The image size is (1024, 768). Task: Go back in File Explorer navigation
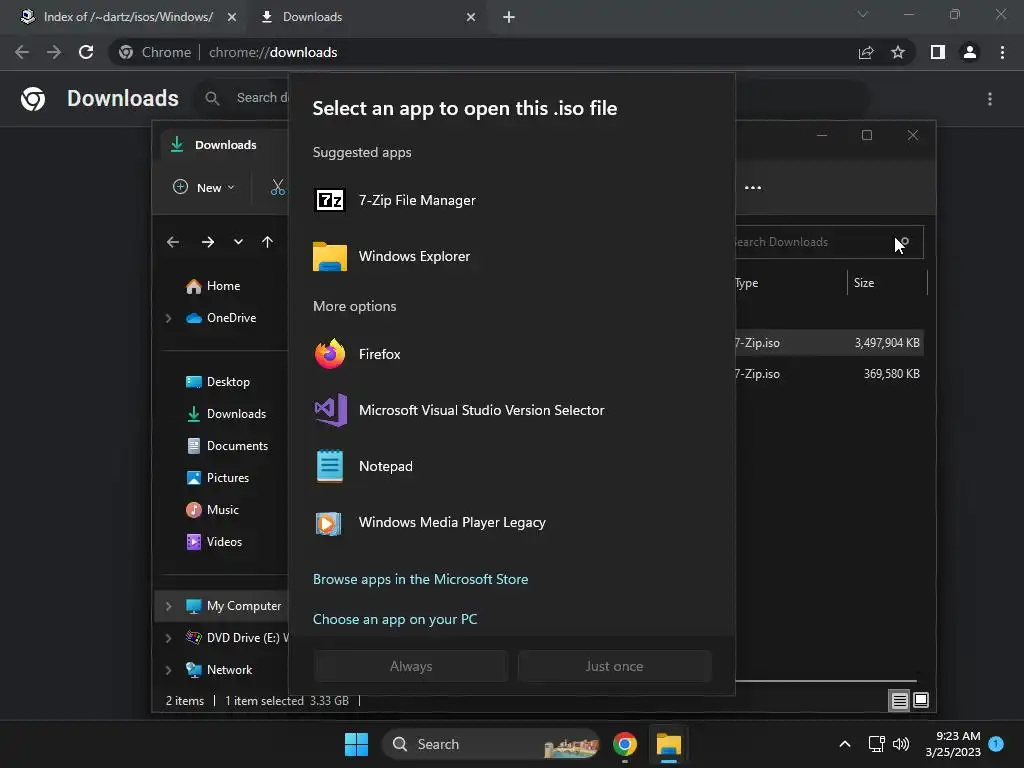[x=172, y=242]
